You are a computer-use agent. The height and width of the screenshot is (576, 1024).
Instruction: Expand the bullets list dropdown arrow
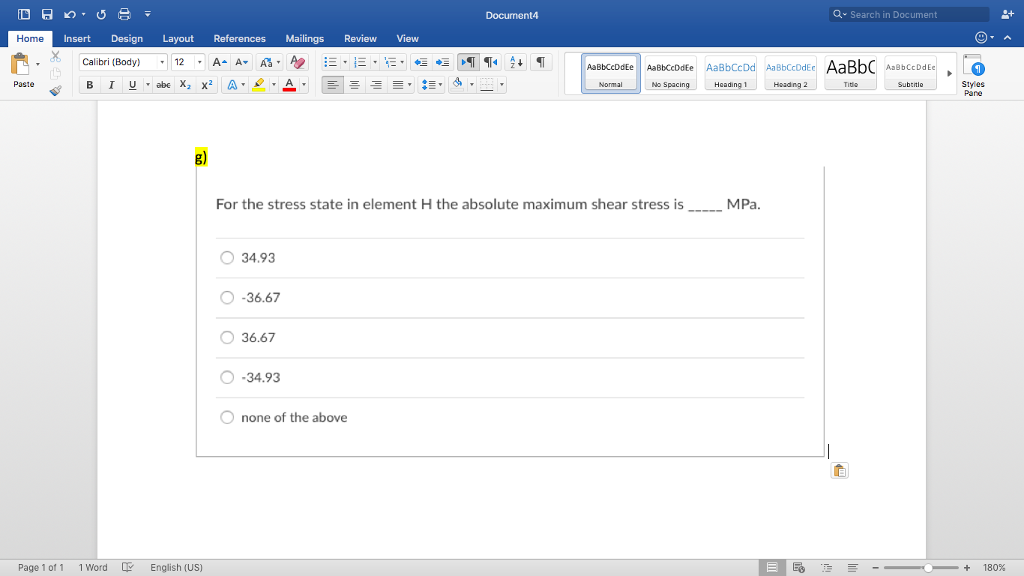[x=345, y=62]
